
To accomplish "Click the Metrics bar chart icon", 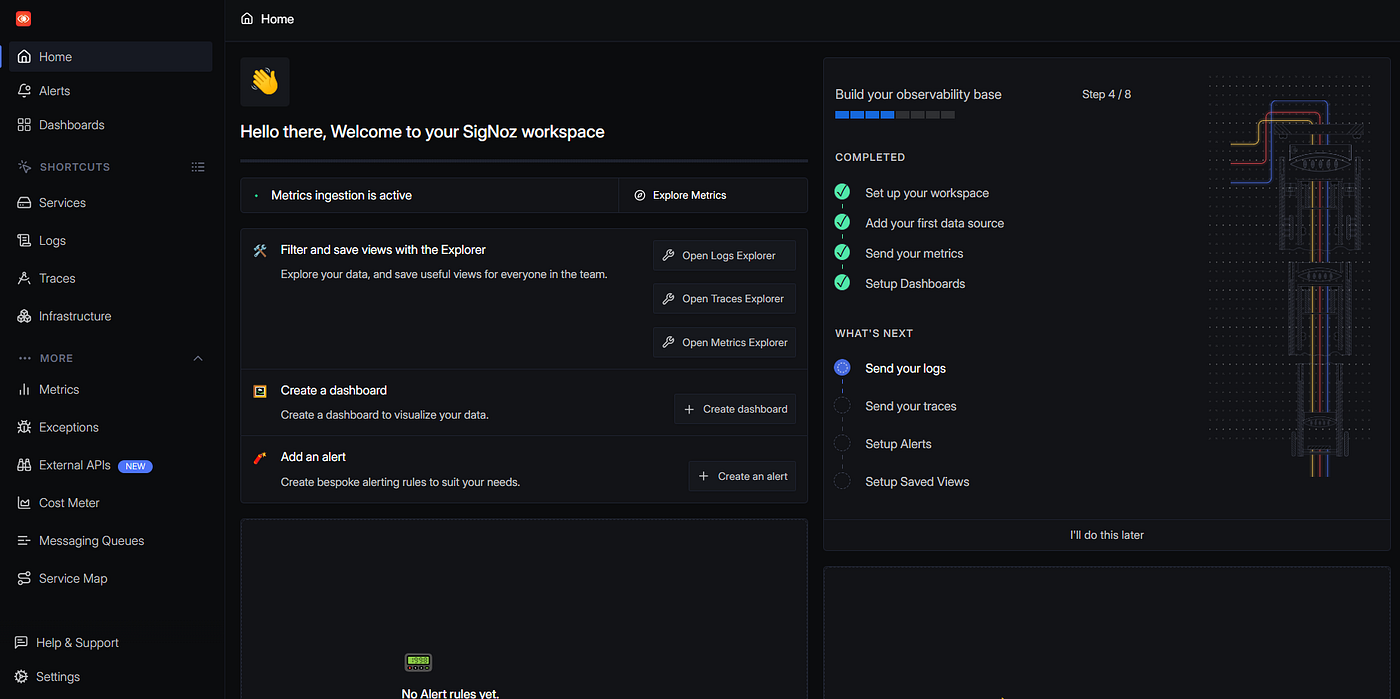I will (x=25, y=390).
